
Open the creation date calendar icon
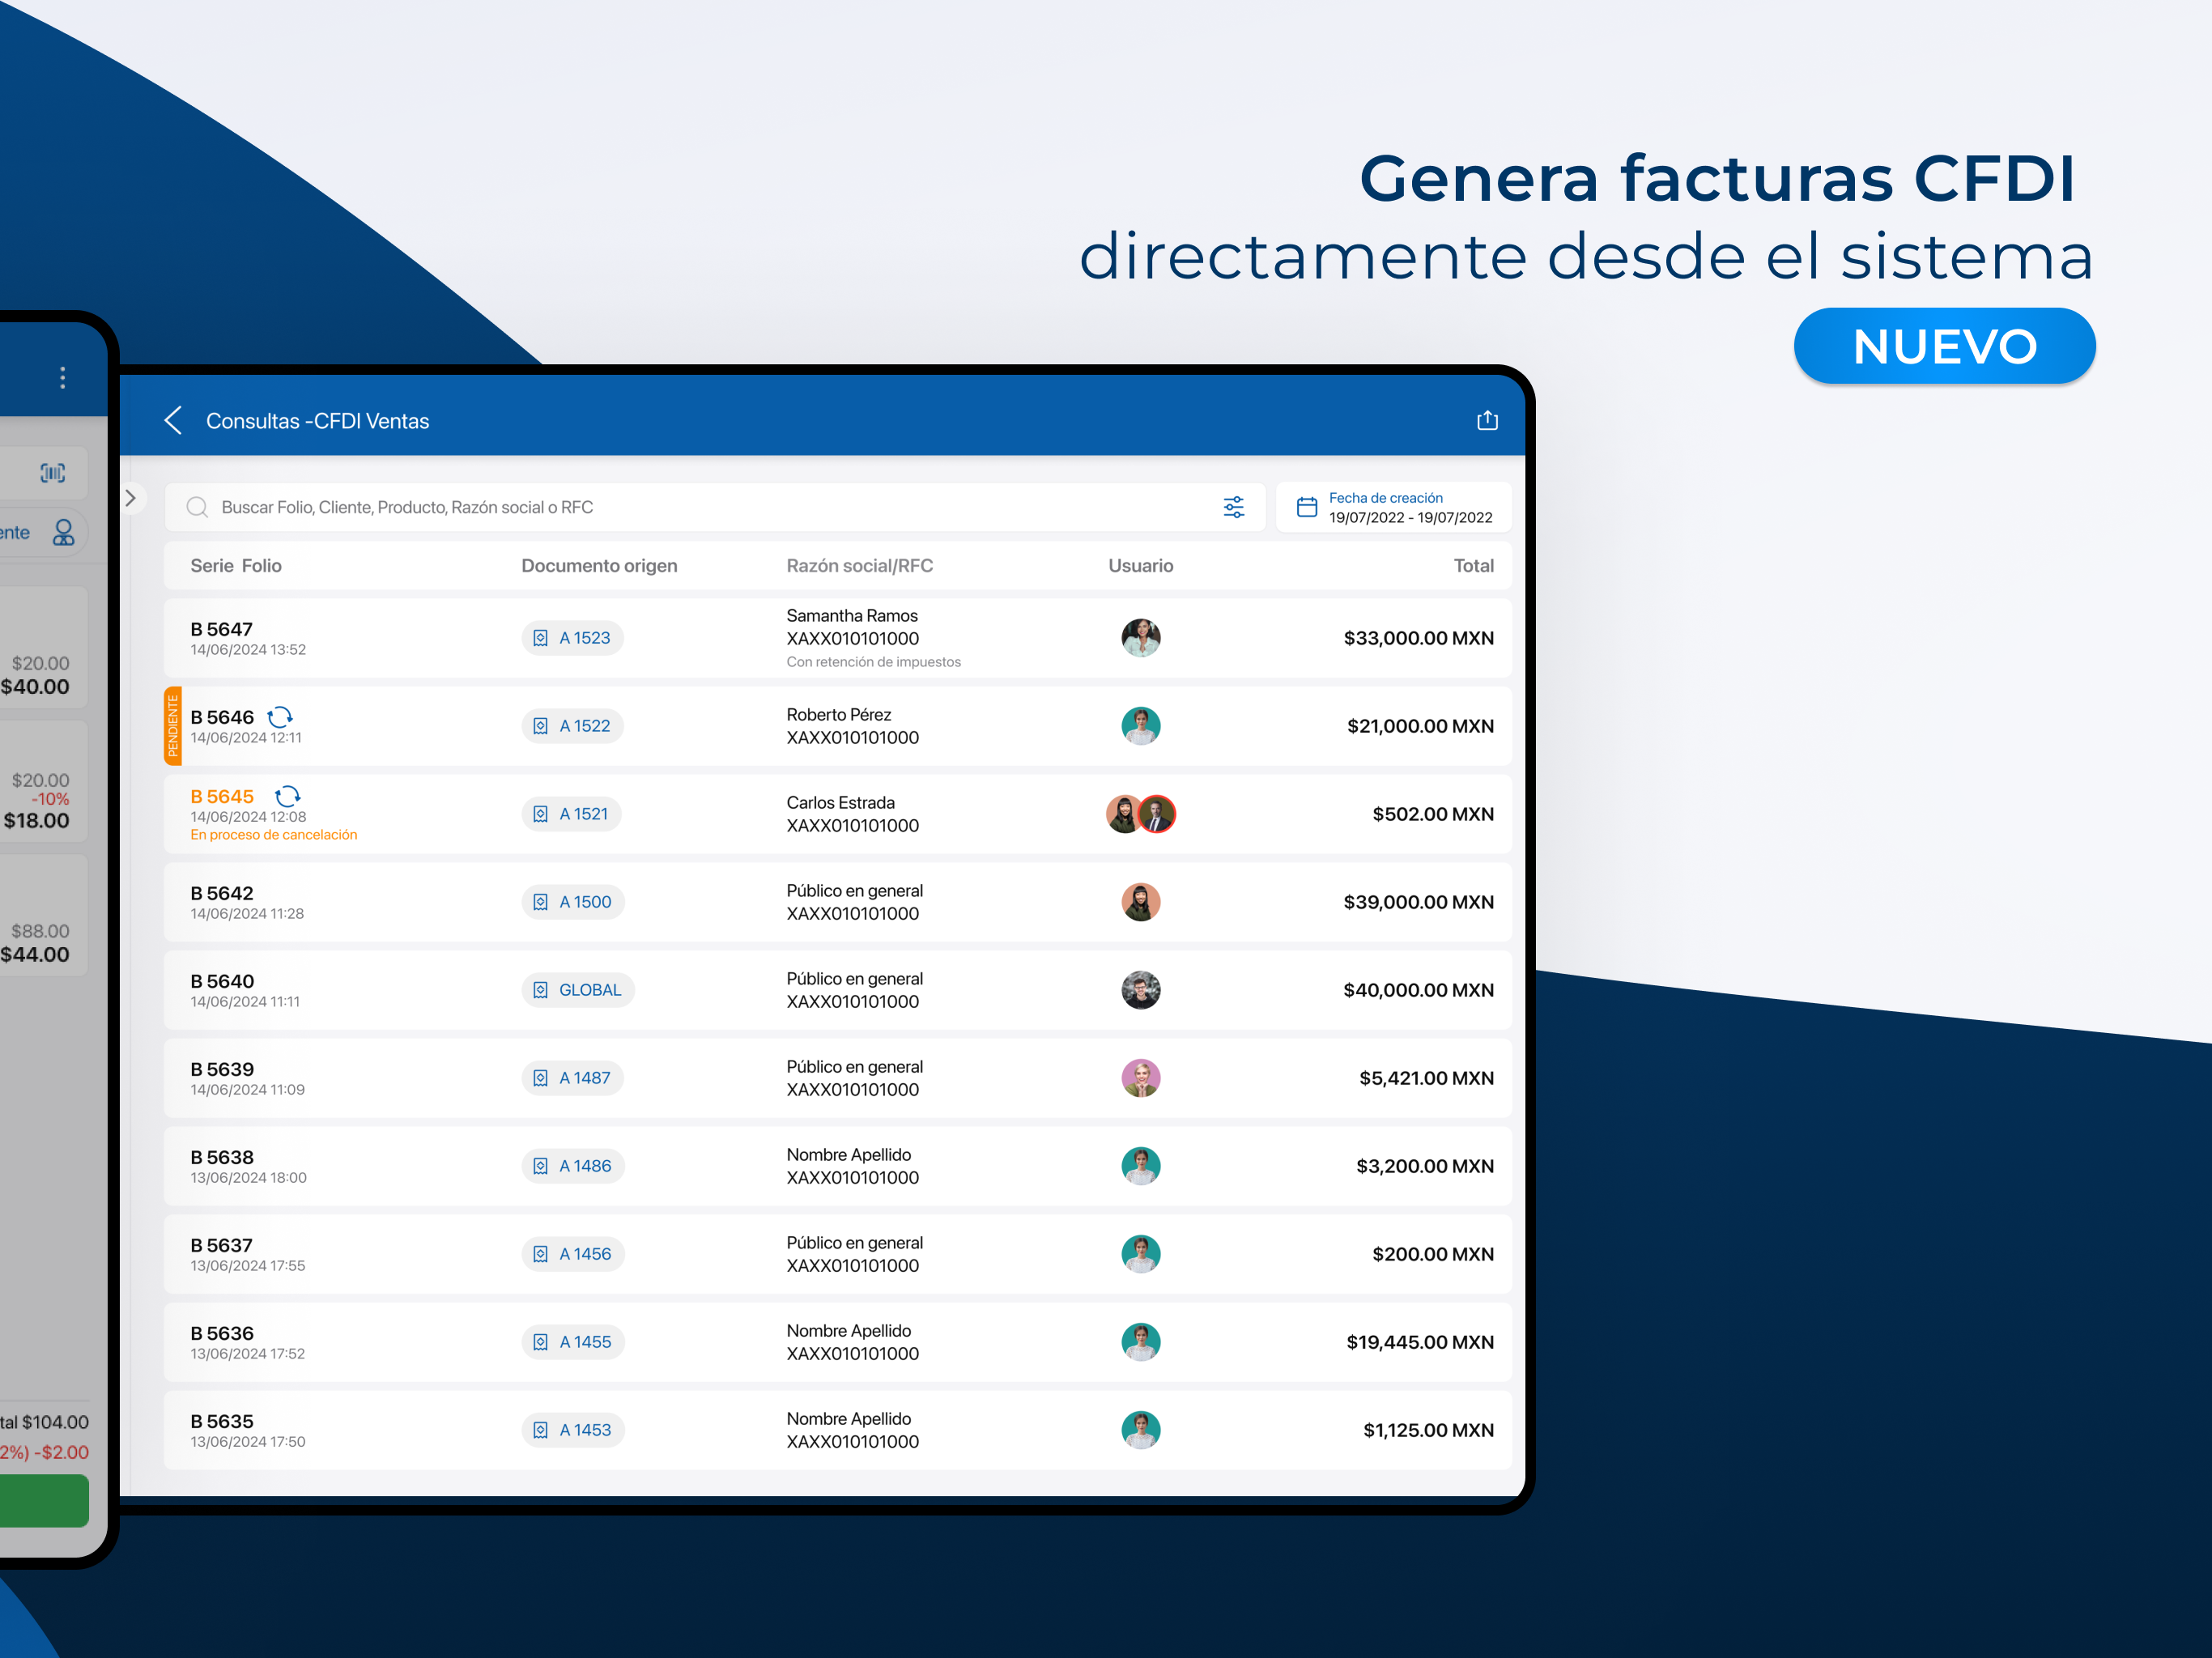(1306, 507)
